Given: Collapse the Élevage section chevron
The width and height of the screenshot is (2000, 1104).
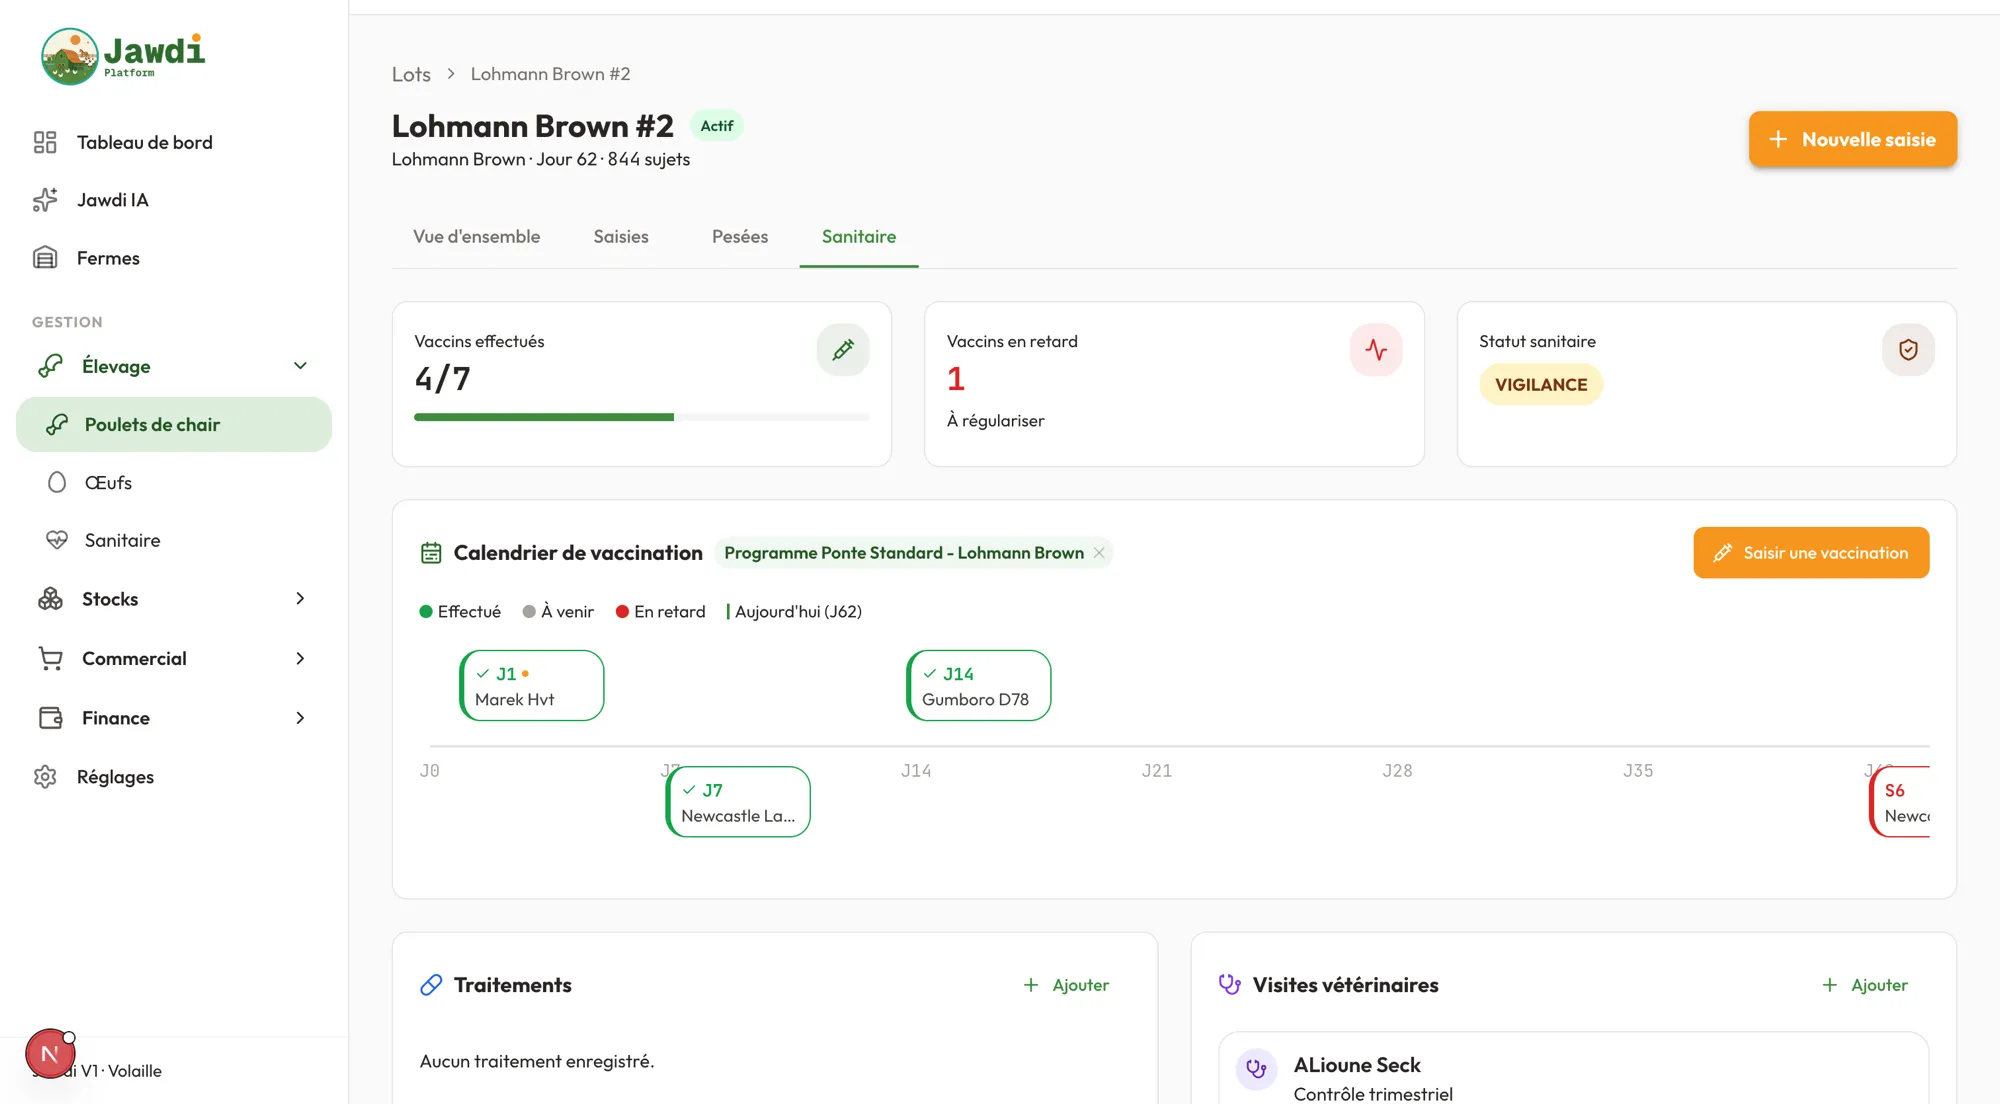Looking at the screenshot, I should [x=300, y=366].
